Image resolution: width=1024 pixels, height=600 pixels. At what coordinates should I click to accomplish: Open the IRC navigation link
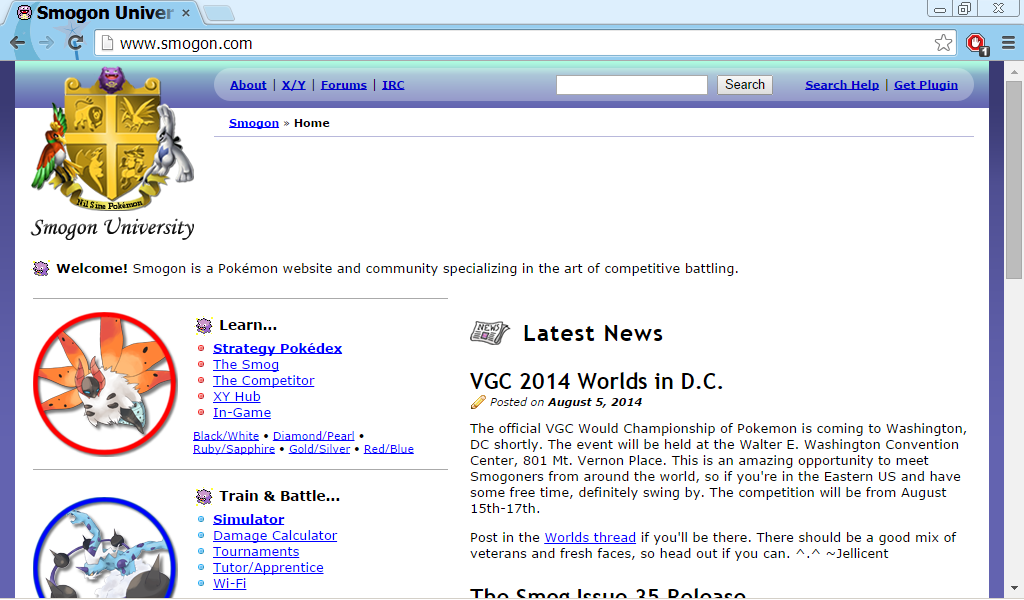click(x=393, y=85)
